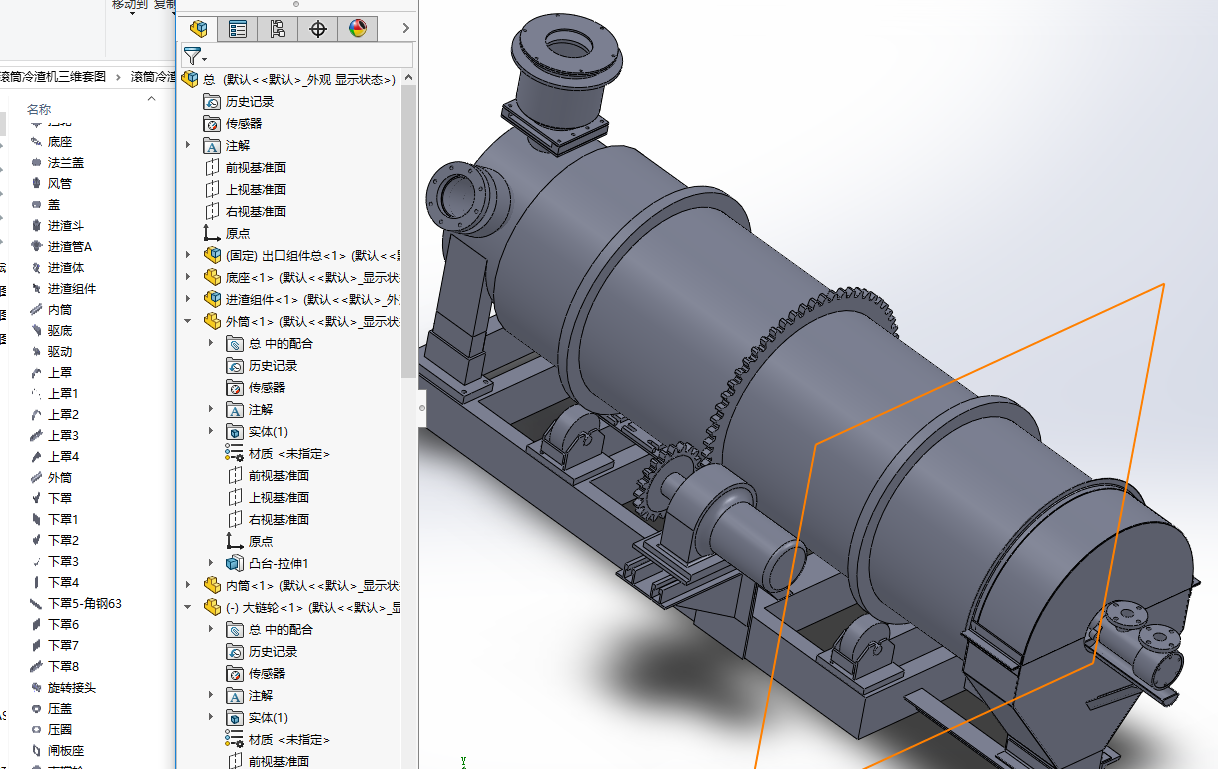1218x769 pixels.
Task: Expand the 进渣组件<1> component node
Action: click(x=188, y=299)
